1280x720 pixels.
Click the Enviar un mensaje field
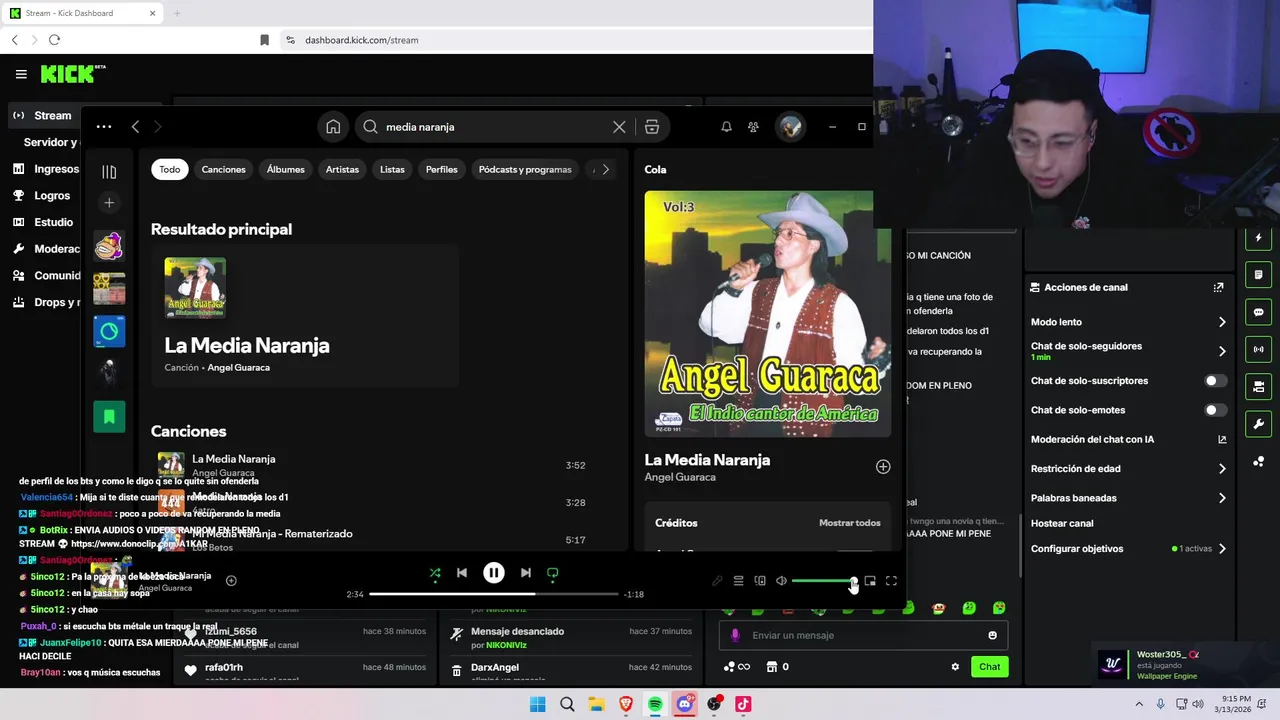[x=865, y=635]
